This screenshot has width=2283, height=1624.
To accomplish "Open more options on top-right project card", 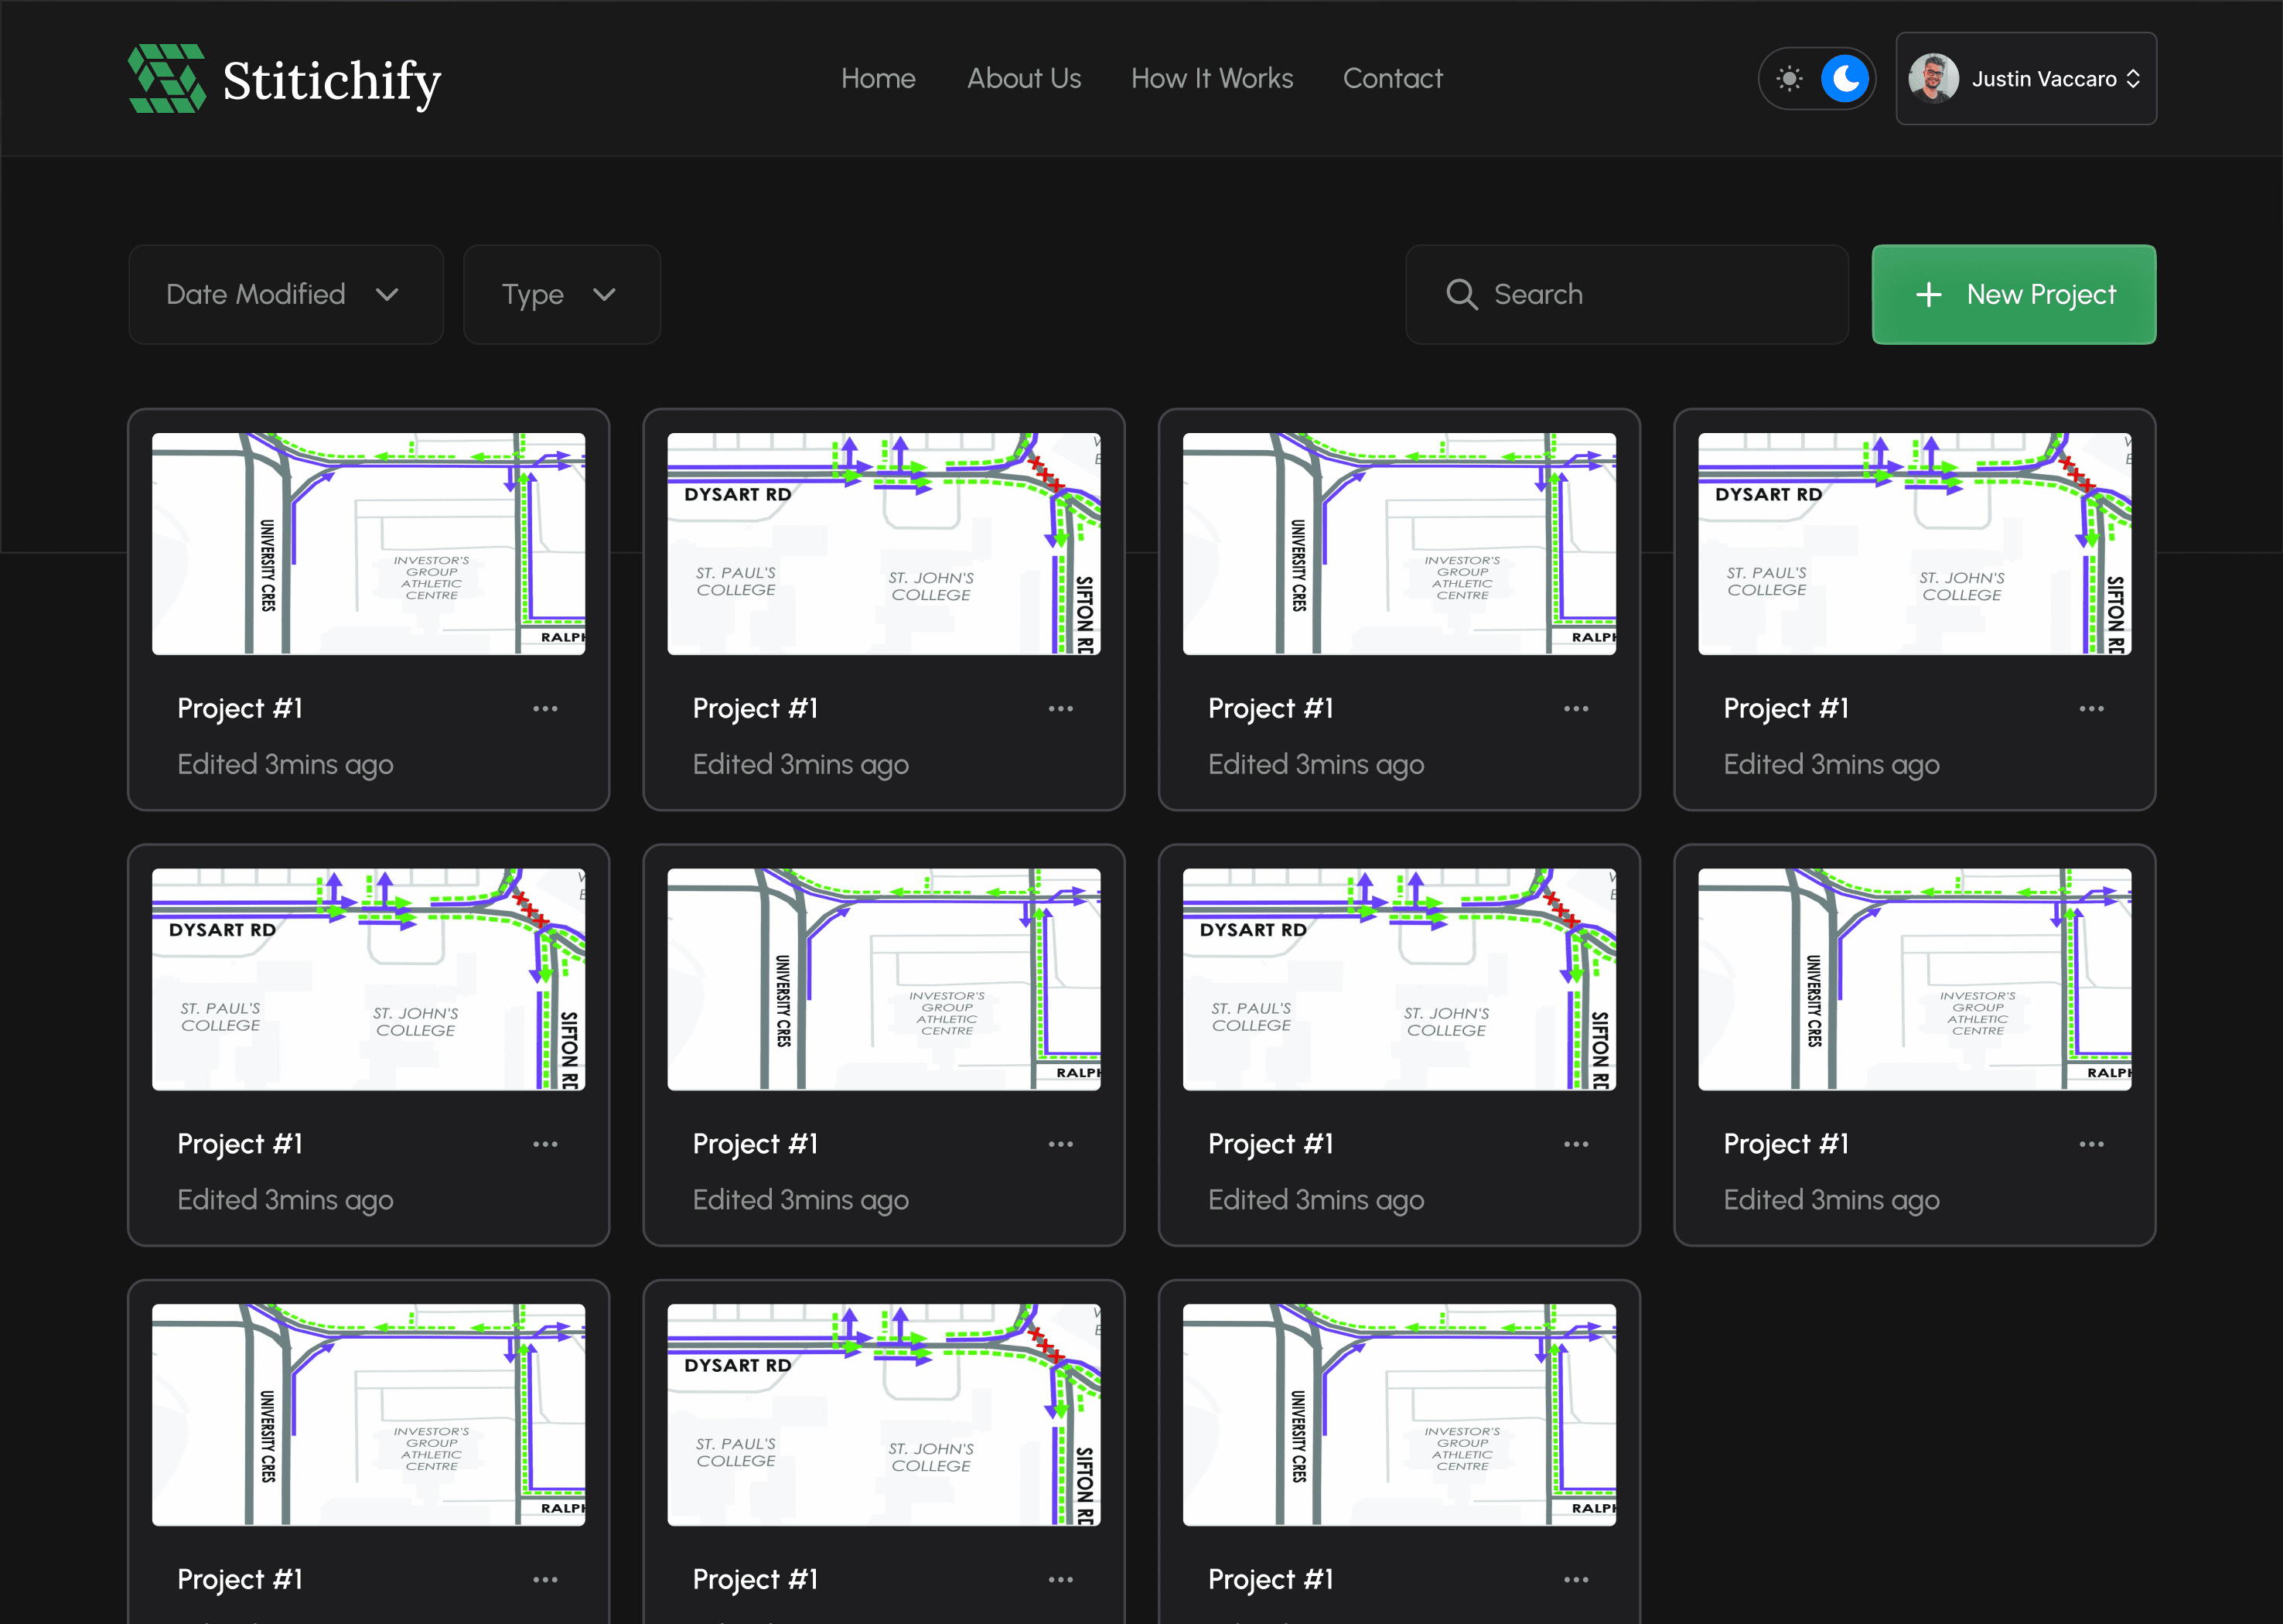I will 2091,708.
